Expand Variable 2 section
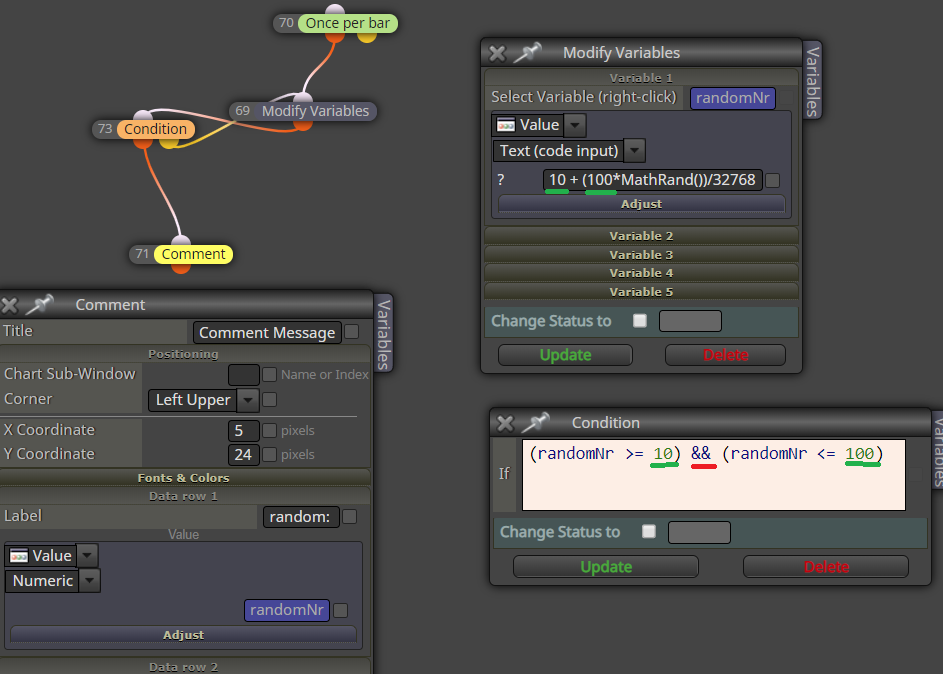This screenshot has width=943, height=674. (x=641, y=236)
